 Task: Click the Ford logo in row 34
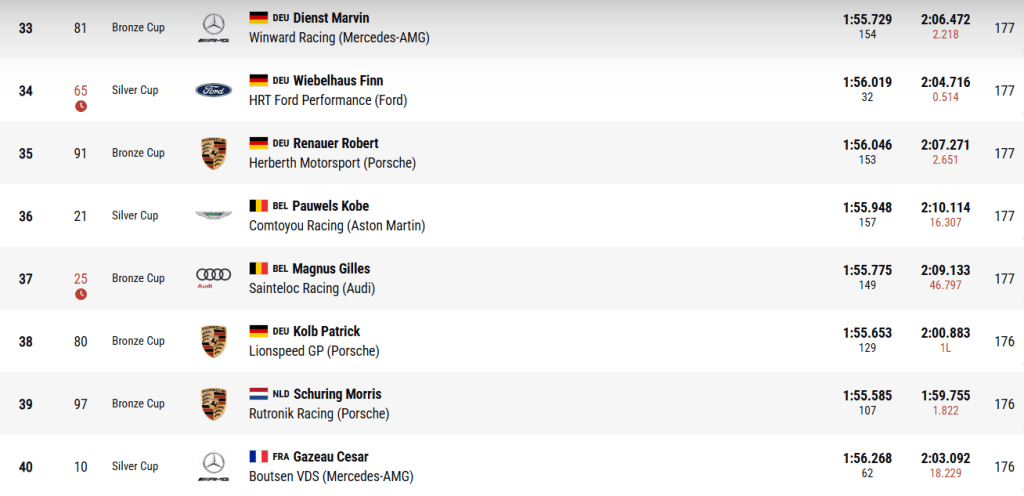pos(213,90)
